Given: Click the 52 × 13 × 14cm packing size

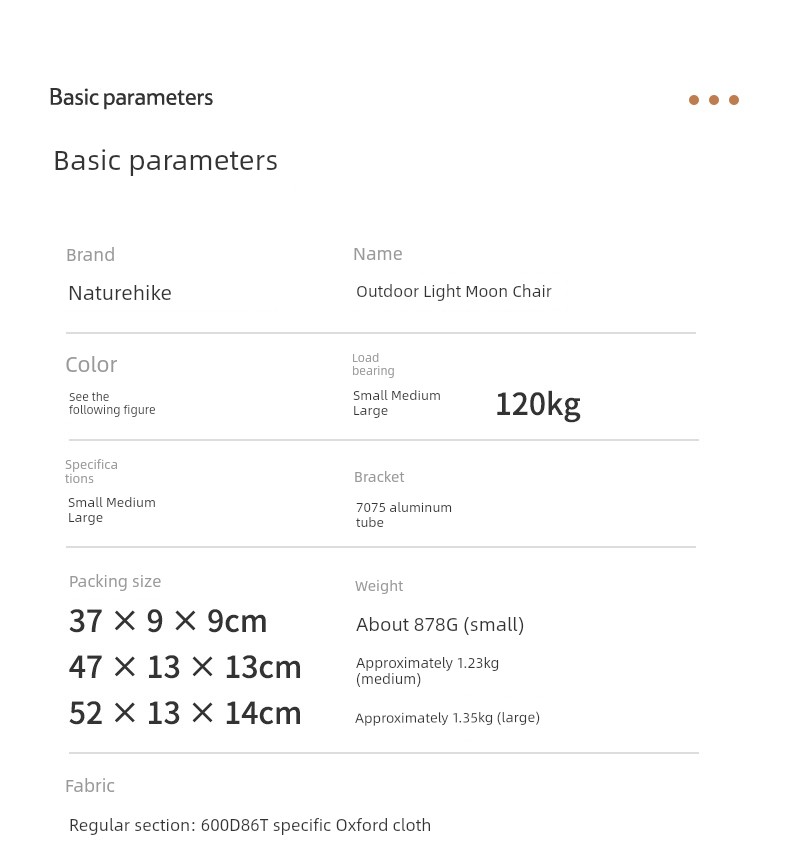Looking at the screenshot, I should point(185,713).
